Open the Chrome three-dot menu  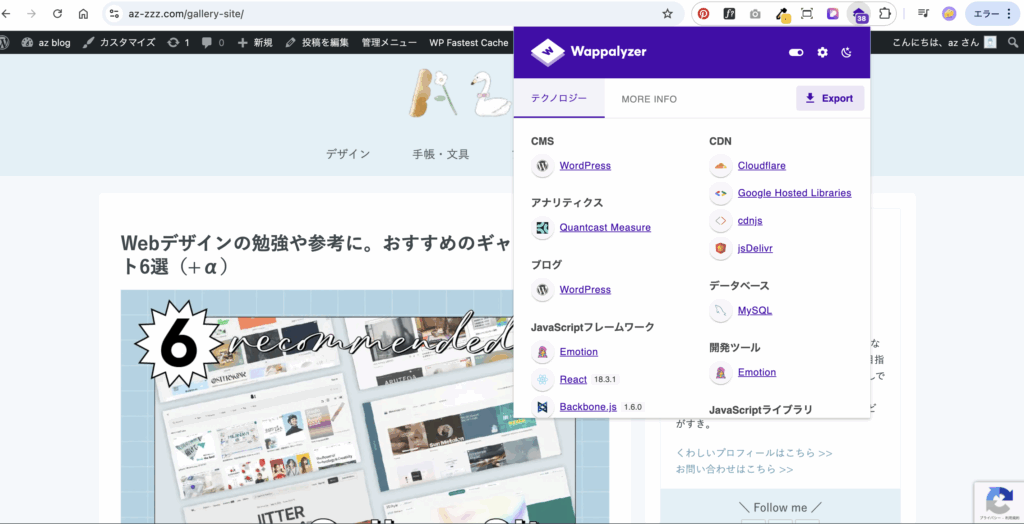coord(1008,14)
